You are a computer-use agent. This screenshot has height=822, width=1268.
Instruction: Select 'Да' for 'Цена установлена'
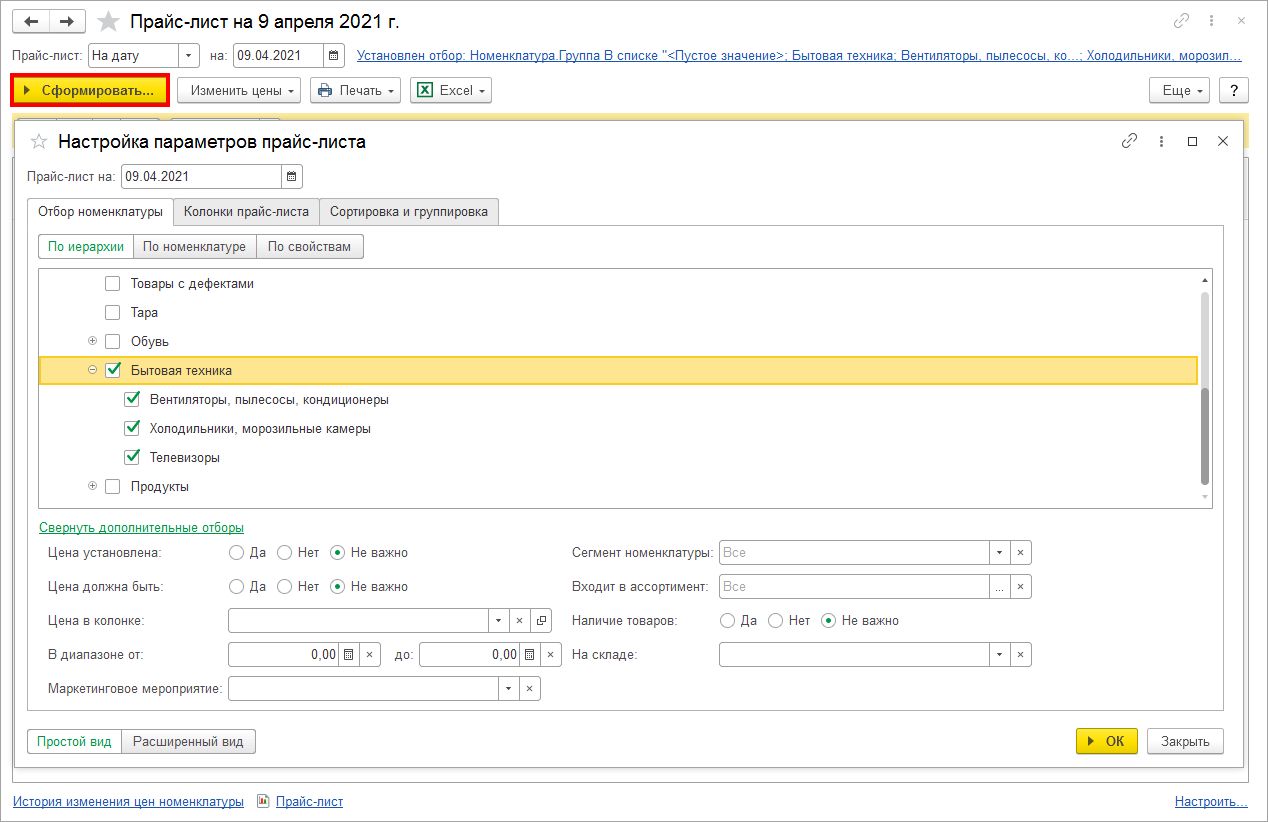[x=236, y=553]
